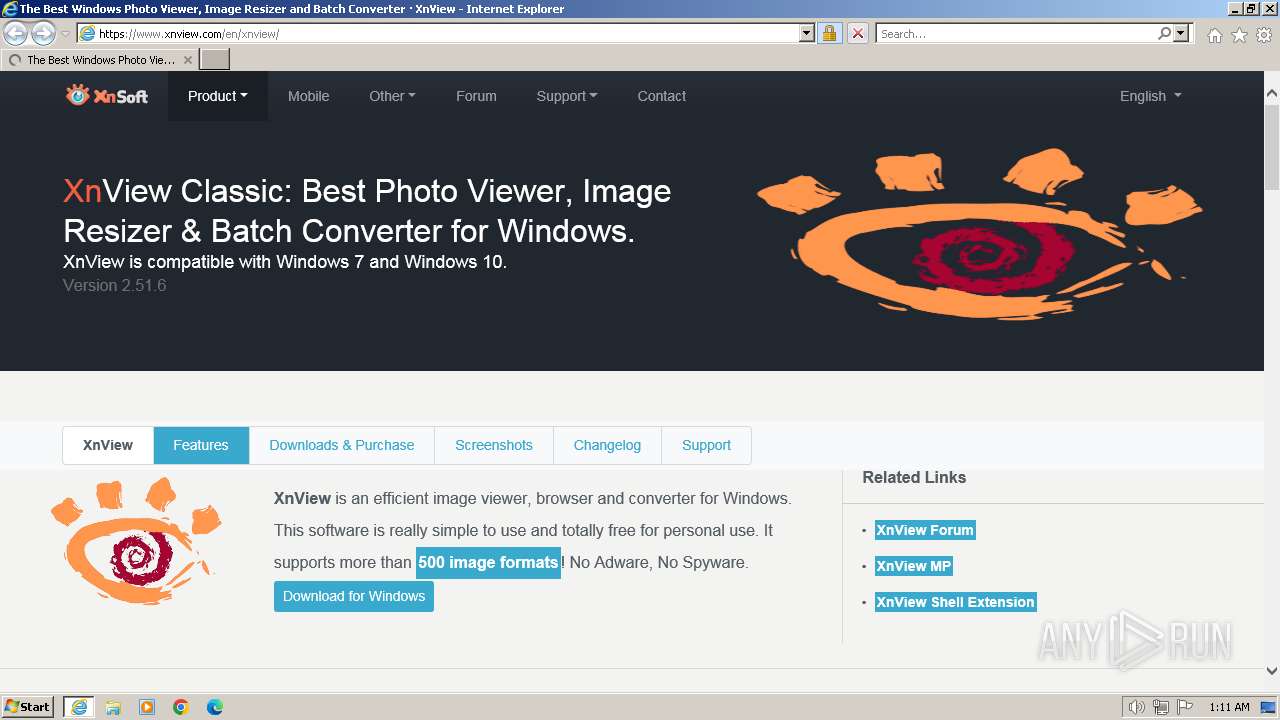
Task: Open File Explorer from the taskbar
Action: [x=113, y=707]
